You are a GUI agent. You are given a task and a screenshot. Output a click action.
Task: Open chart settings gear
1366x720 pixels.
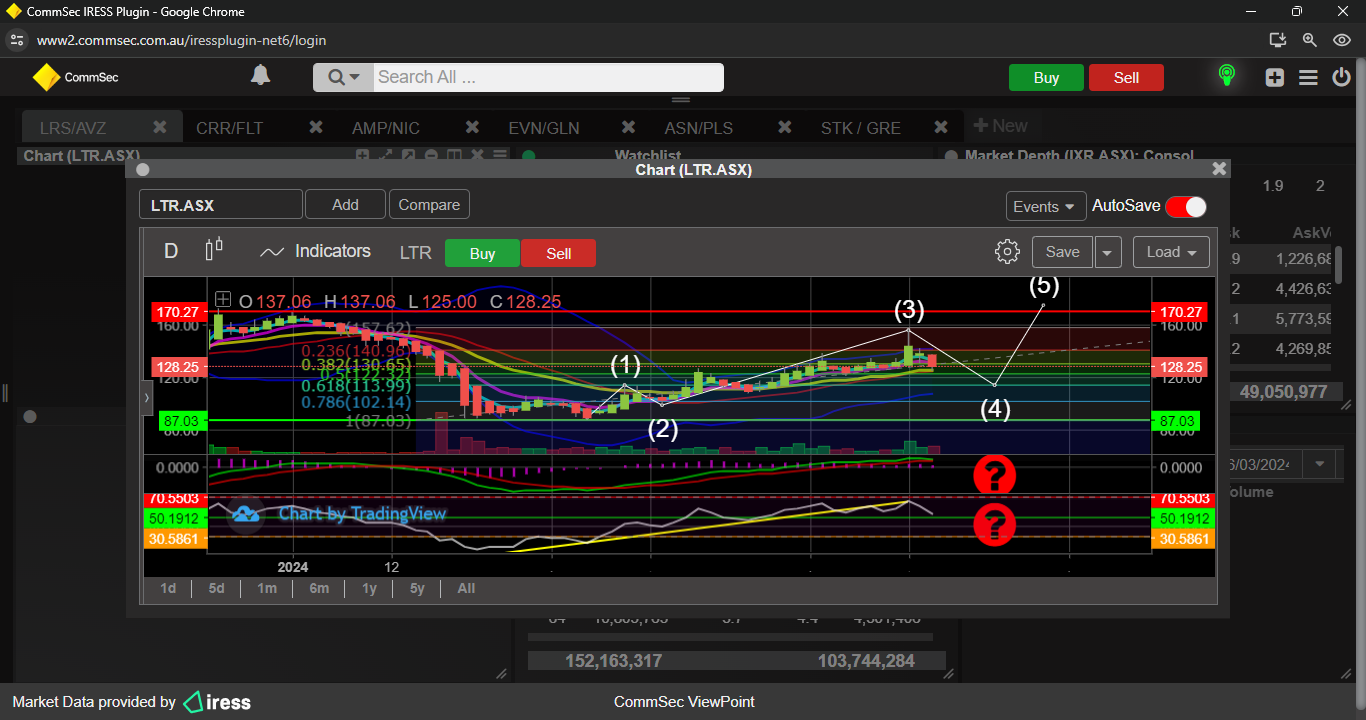[x=1007, y=252]
